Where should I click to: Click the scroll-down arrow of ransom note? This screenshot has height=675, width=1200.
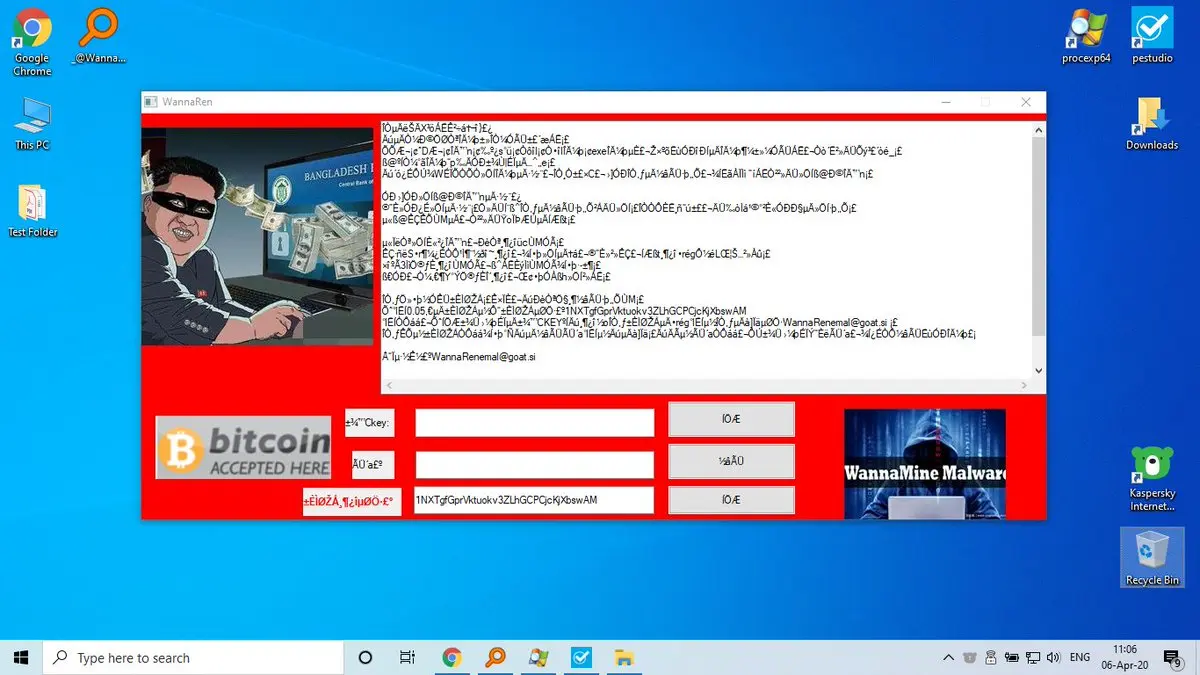click(x=1037, y=370)
